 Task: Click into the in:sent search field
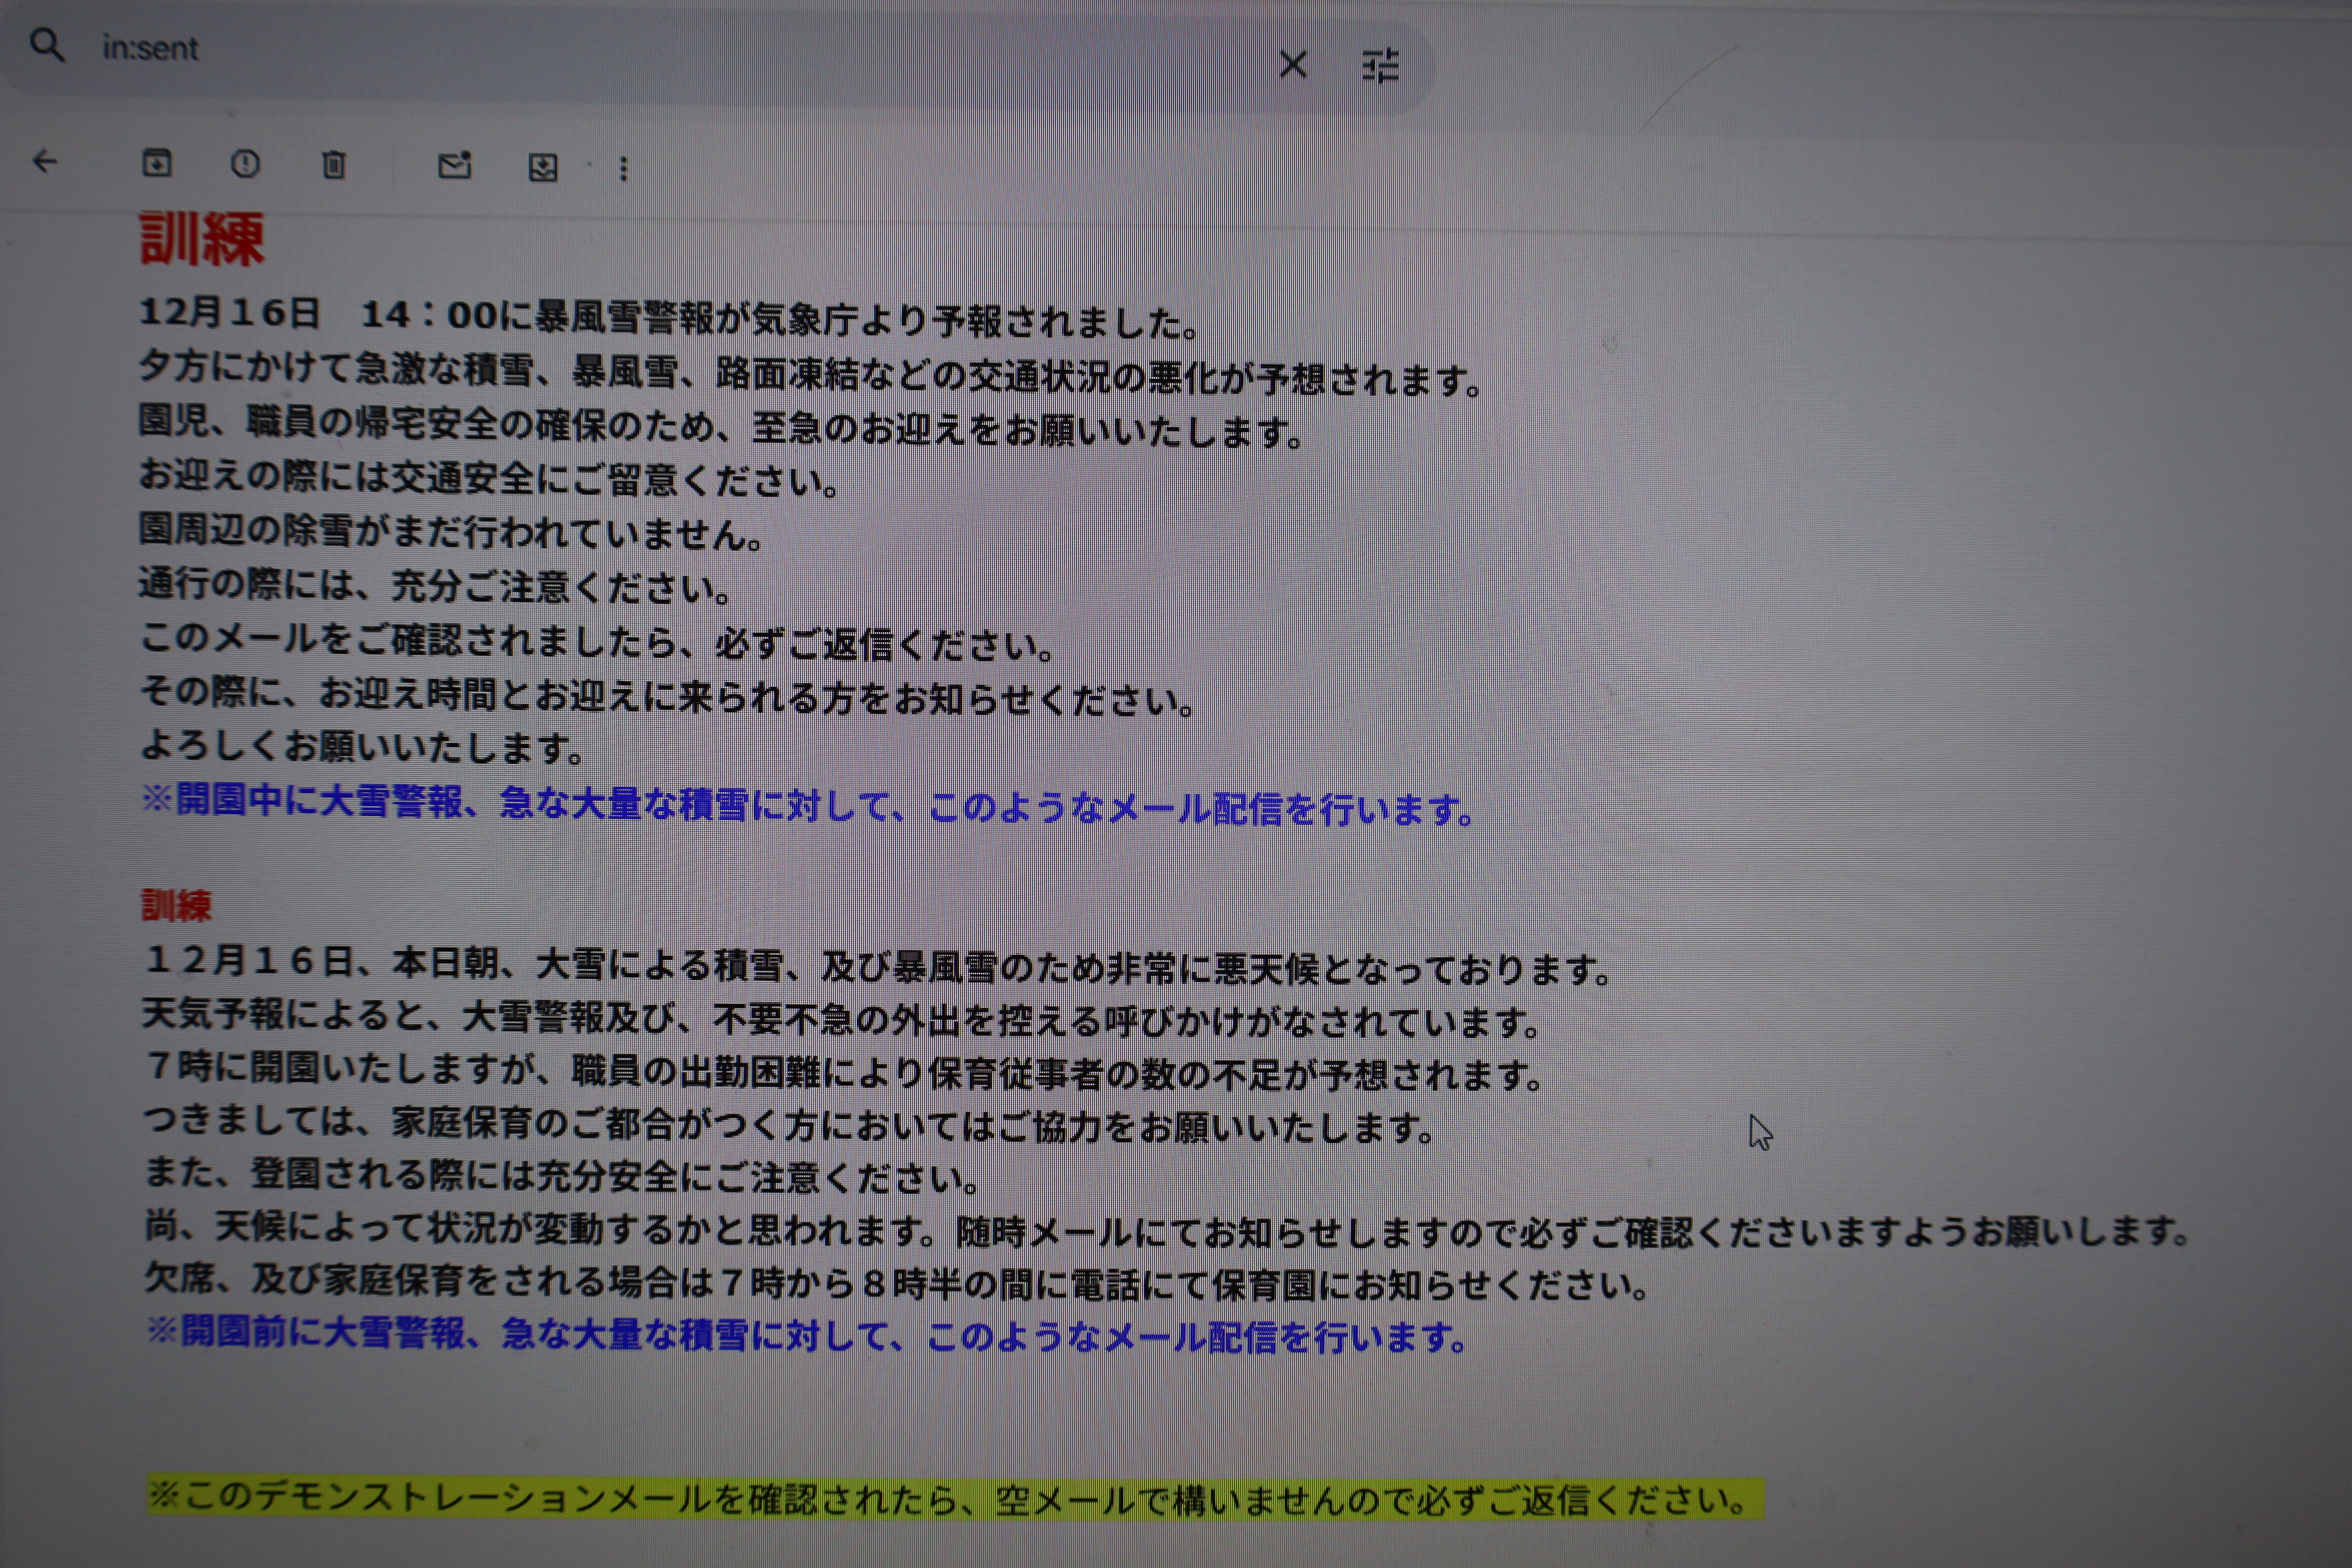[x=600, y=50]
